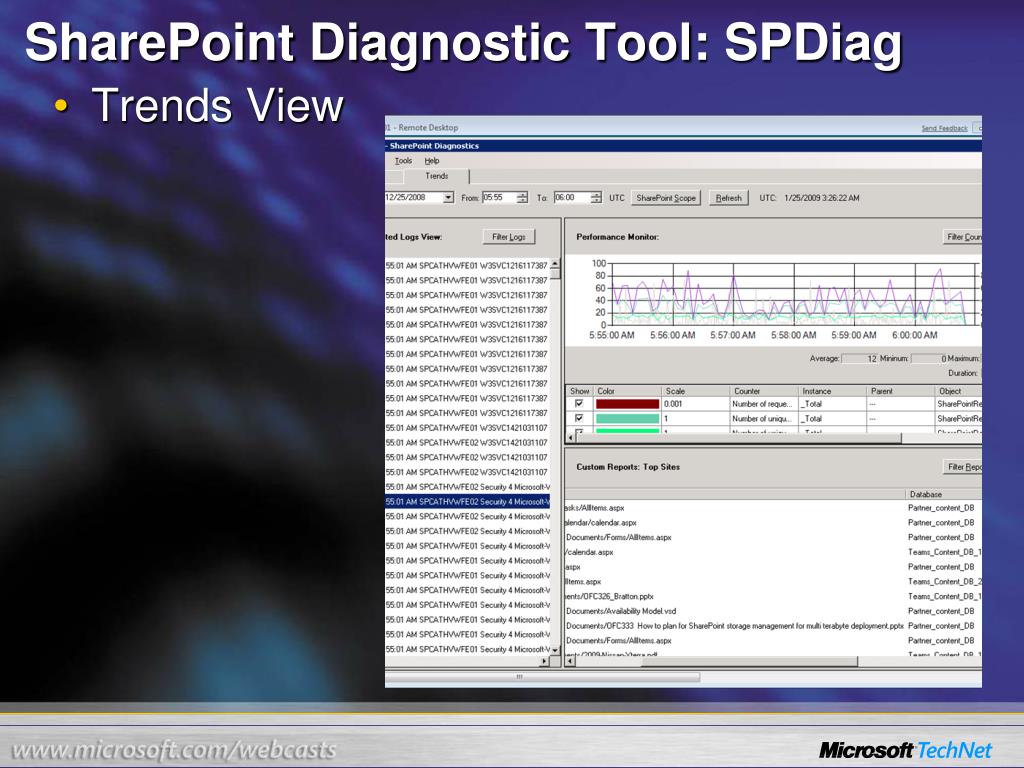This screenshot has width=1024, height=768.
Task: Click the Teams_Content_DB_2 database cell
Action: (x=945, y=581)
